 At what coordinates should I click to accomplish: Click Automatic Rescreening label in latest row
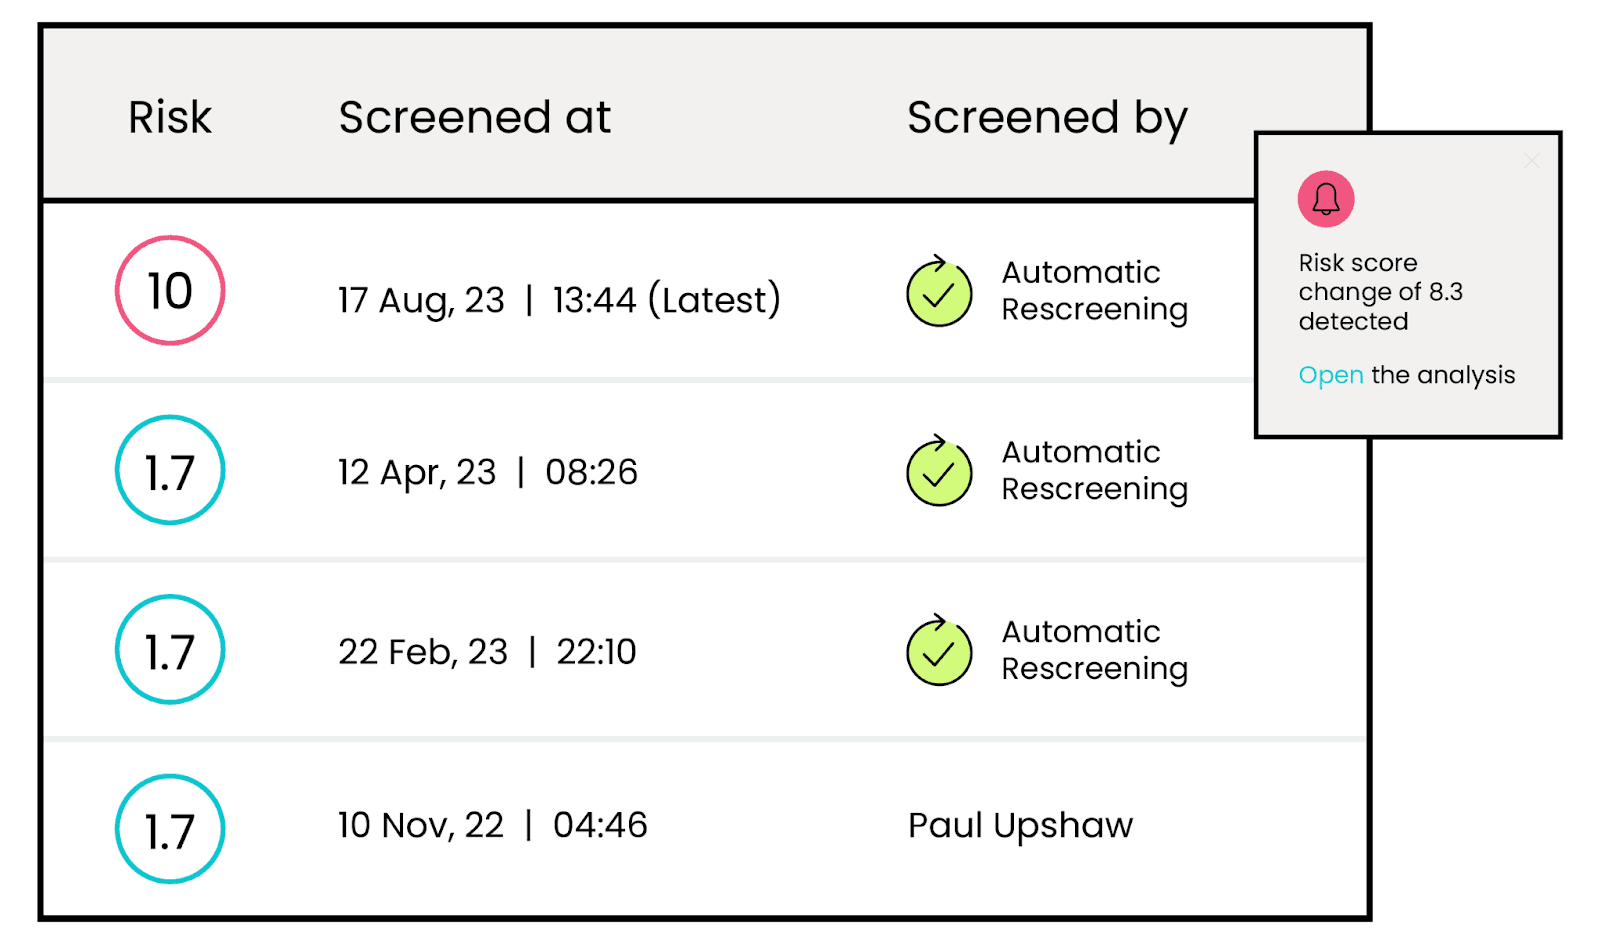pyautogui.click(x=1094, y=291)
